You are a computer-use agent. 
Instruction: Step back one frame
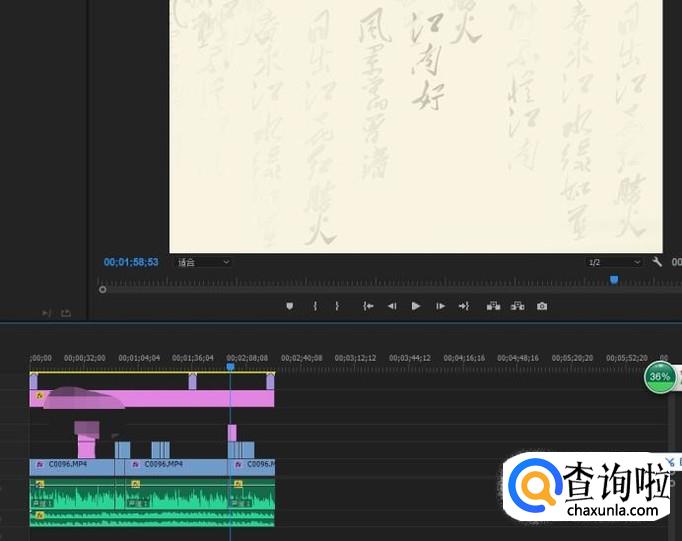(x=392, y=306)
